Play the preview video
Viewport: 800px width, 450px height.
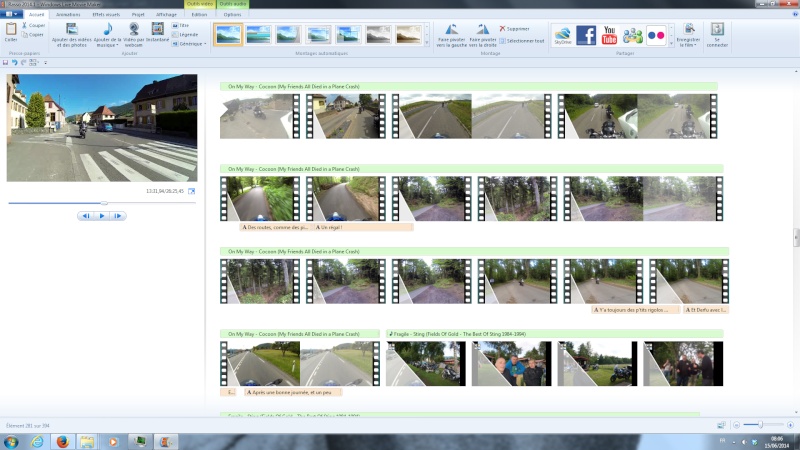pyautogui.click(x=102, y=216)
